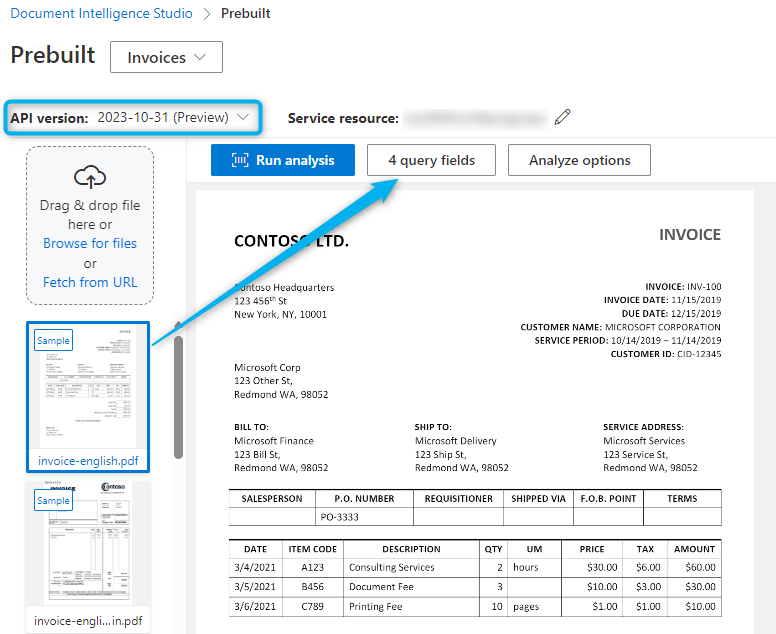776x634 pixels.
Task: Go to Document Intelligence Studio breadcrumb
Action: coord(101,13)
